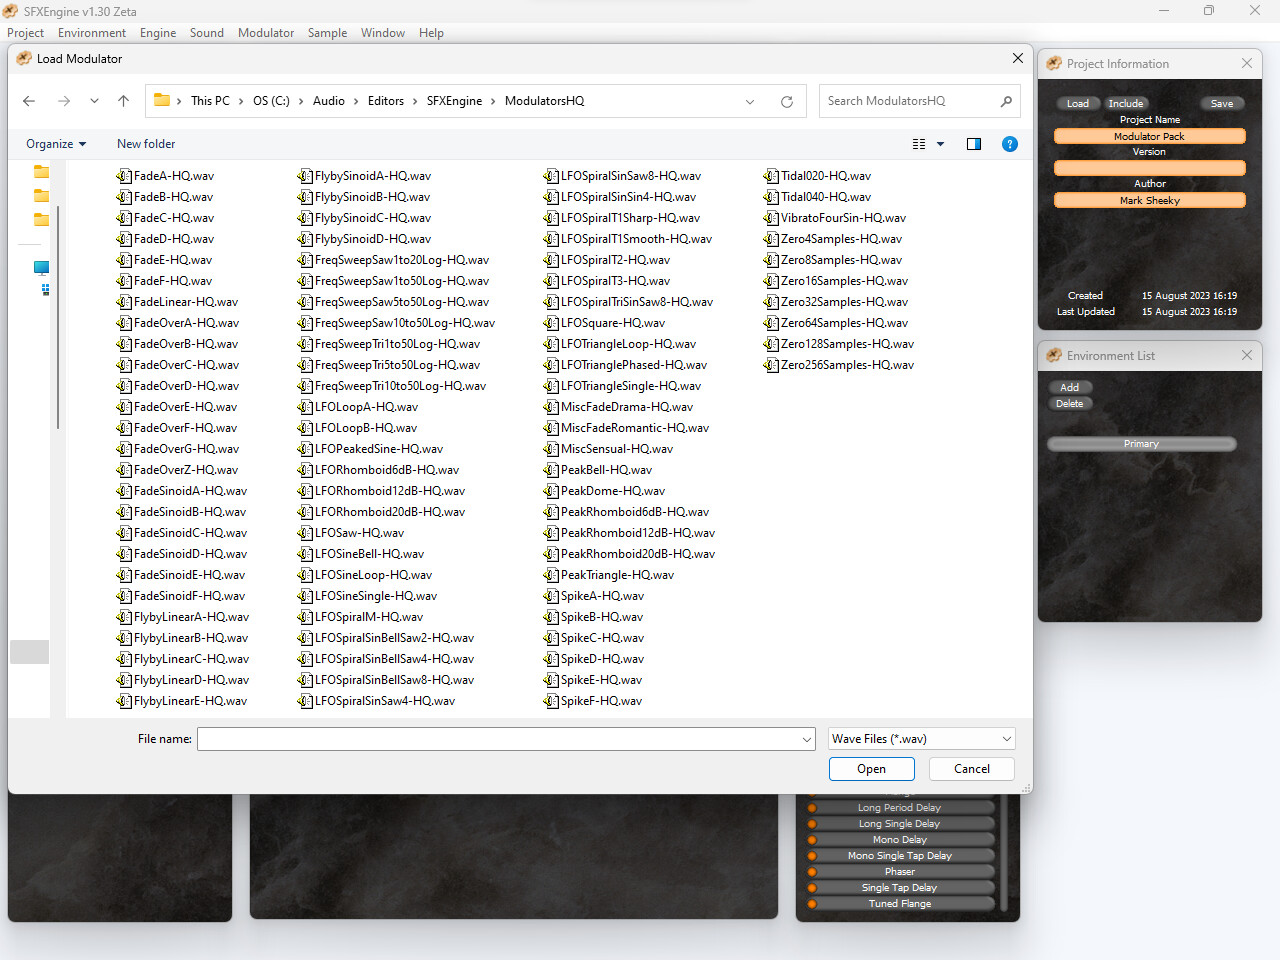The height and width of the screenshot is (960, 1280).
Task: Click inside the File name input field
Action: coord(500,738)
